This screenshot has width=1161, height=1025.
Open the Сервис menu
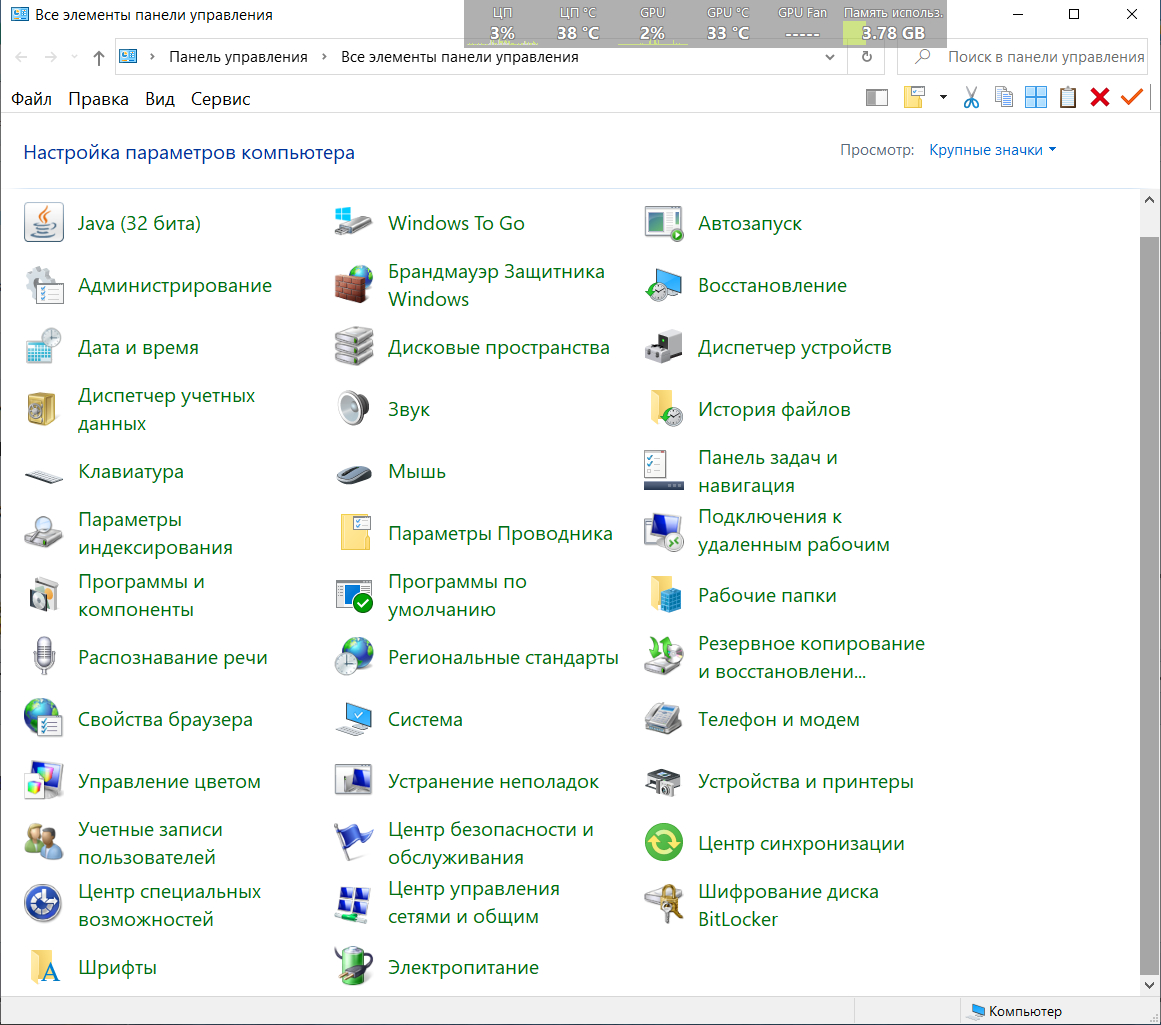221,99
